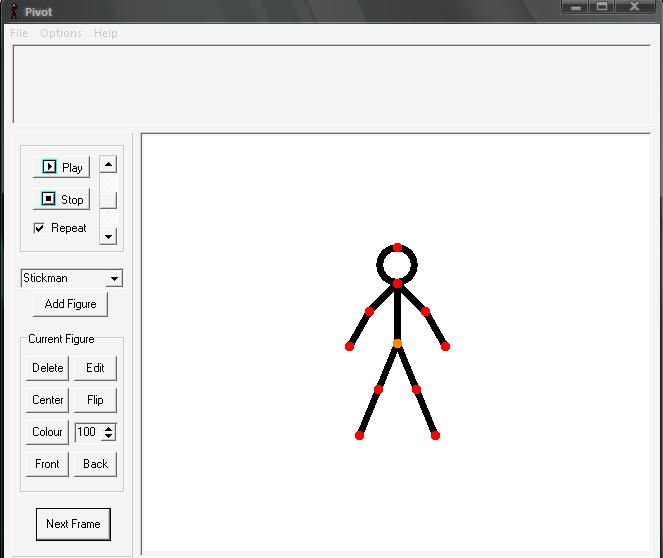The image size is (663, 558).
Task: Select the right knee red handle
Action: 416,389
